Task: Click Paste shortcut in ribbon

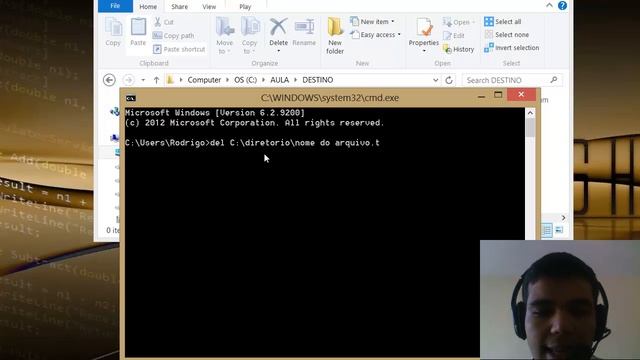Action: (179, 49)
